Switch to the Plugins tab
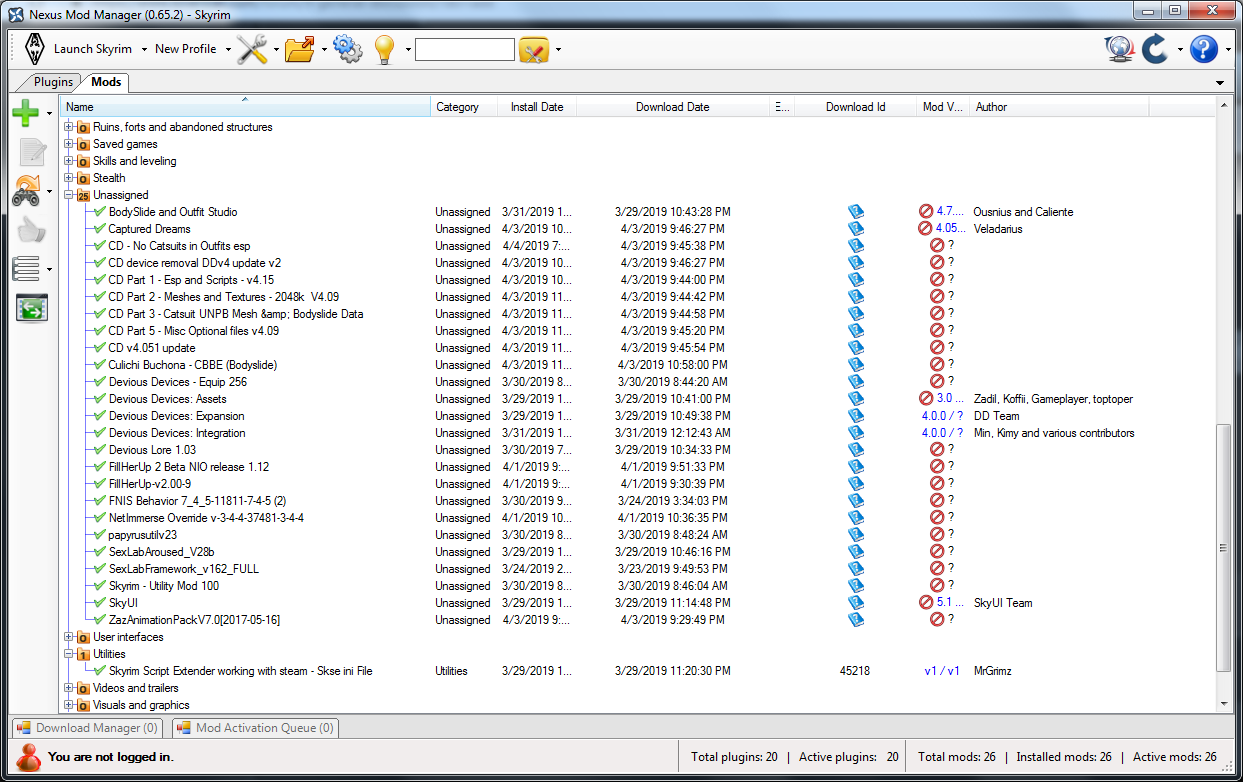 tap(53, 82)
